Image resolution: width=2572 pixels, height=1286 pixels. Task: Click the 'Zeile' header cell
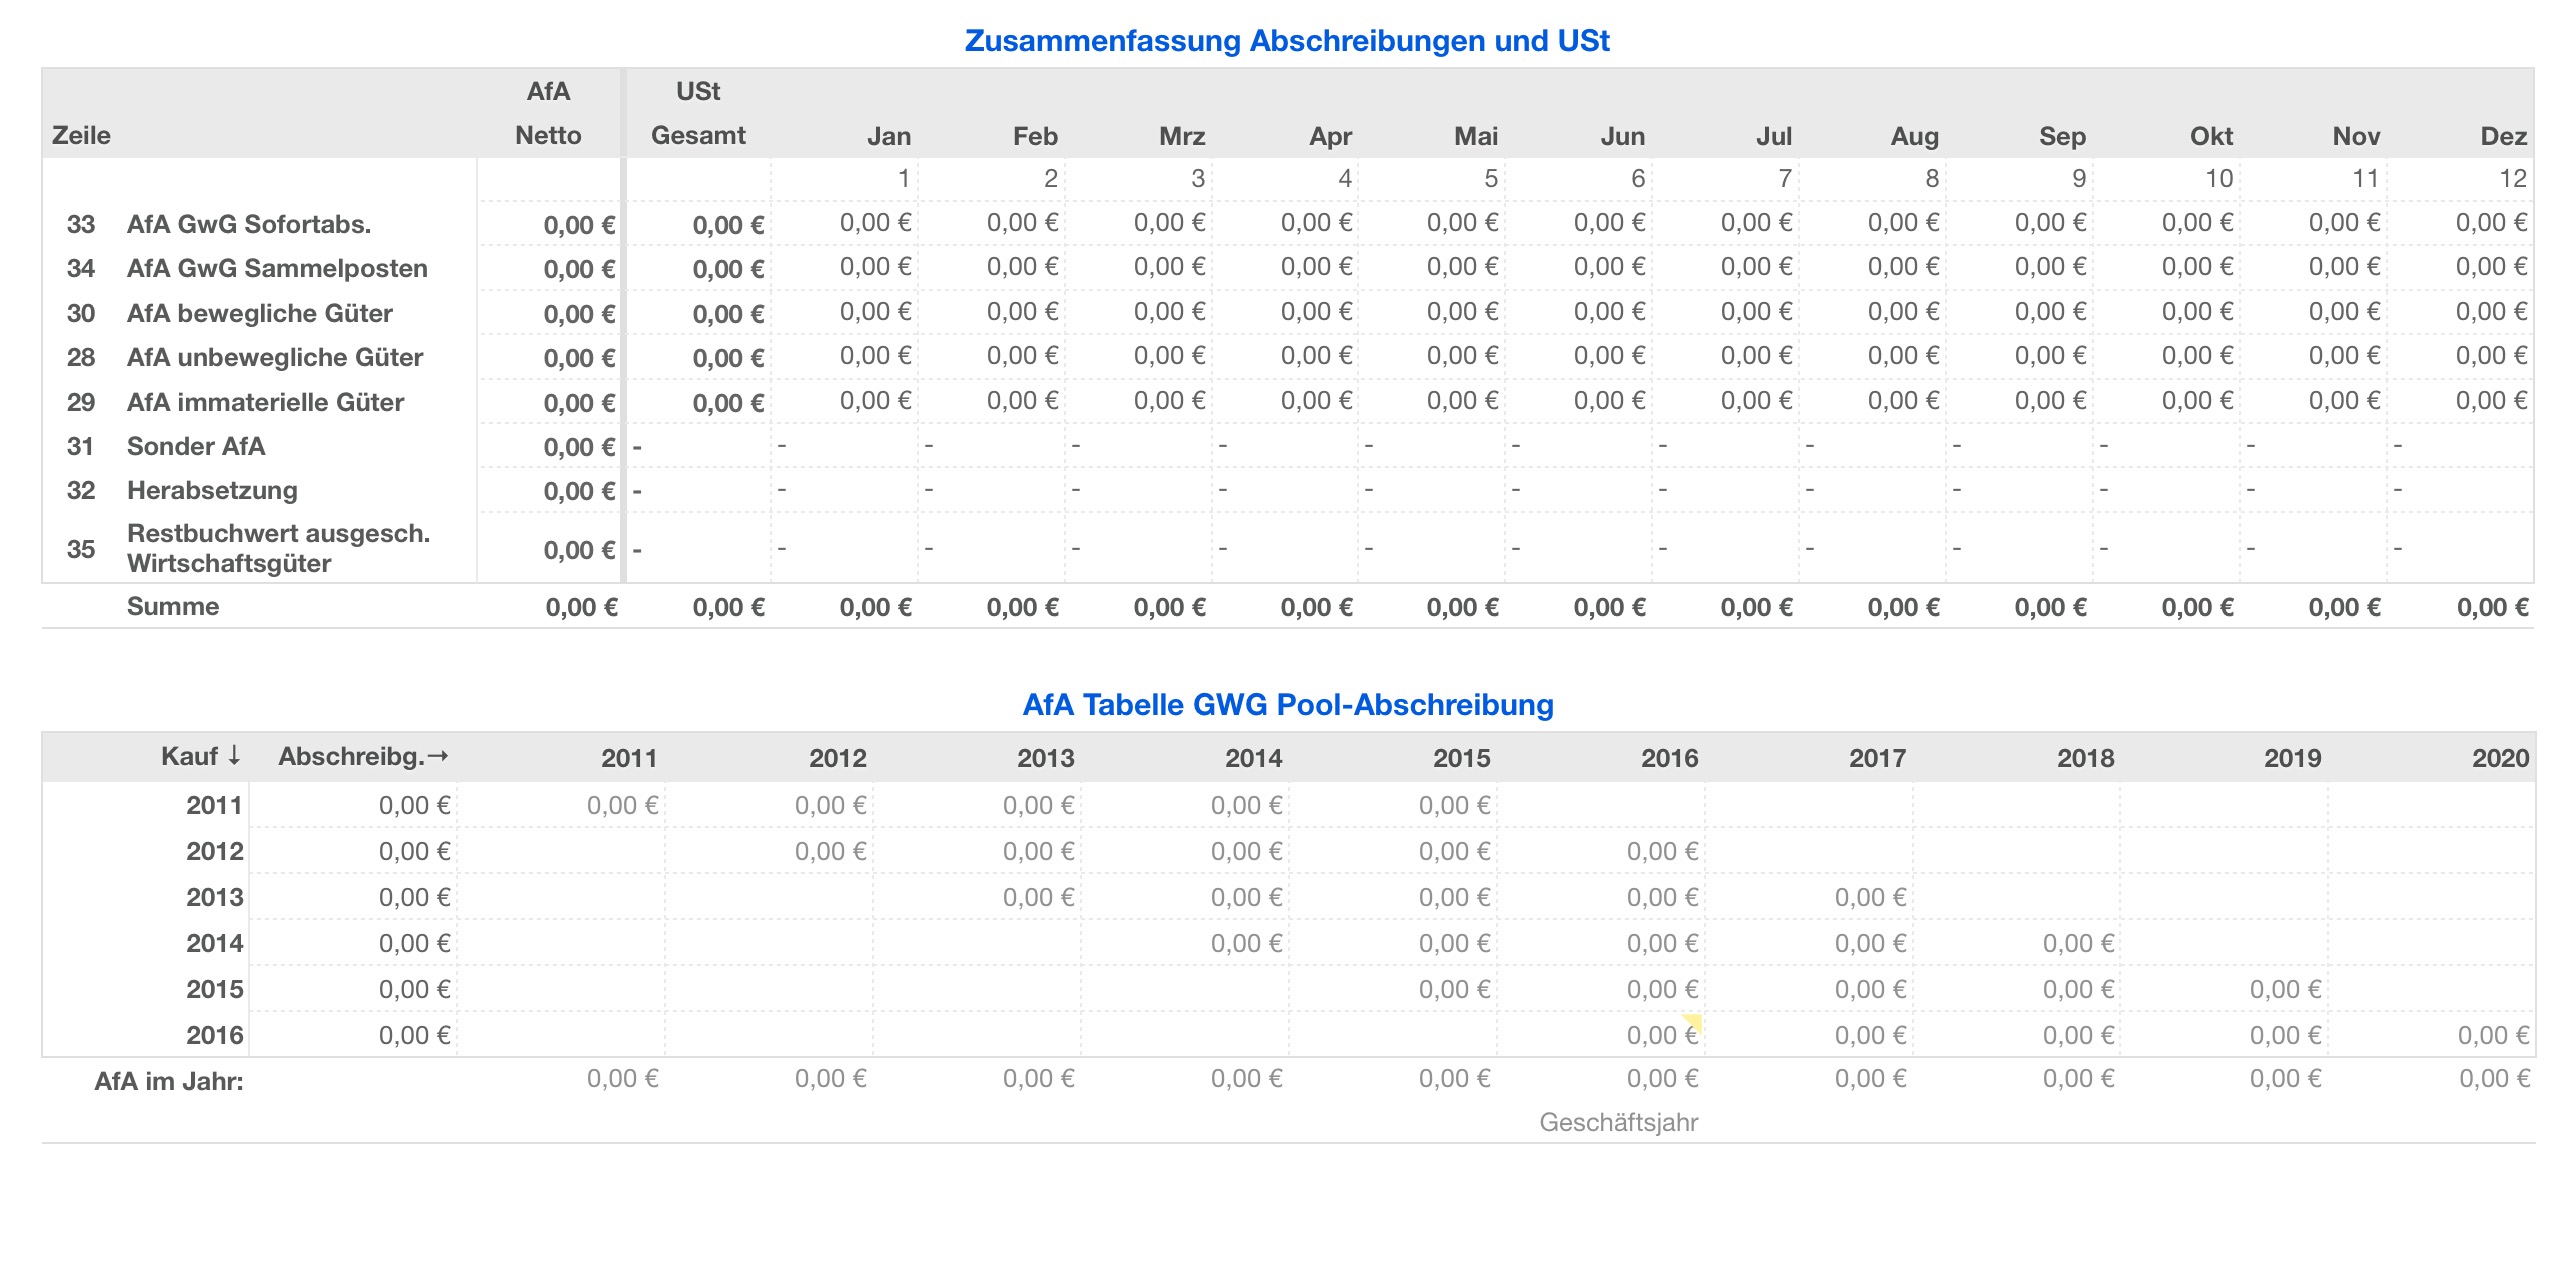(81, 135)
